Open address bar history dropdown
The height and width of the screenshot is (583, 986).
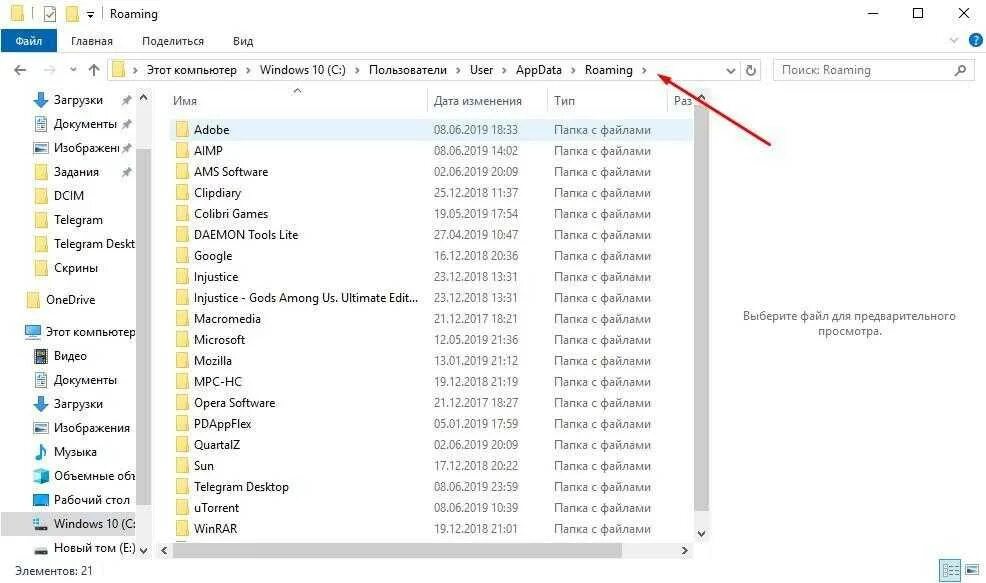[x=730, y=70]
